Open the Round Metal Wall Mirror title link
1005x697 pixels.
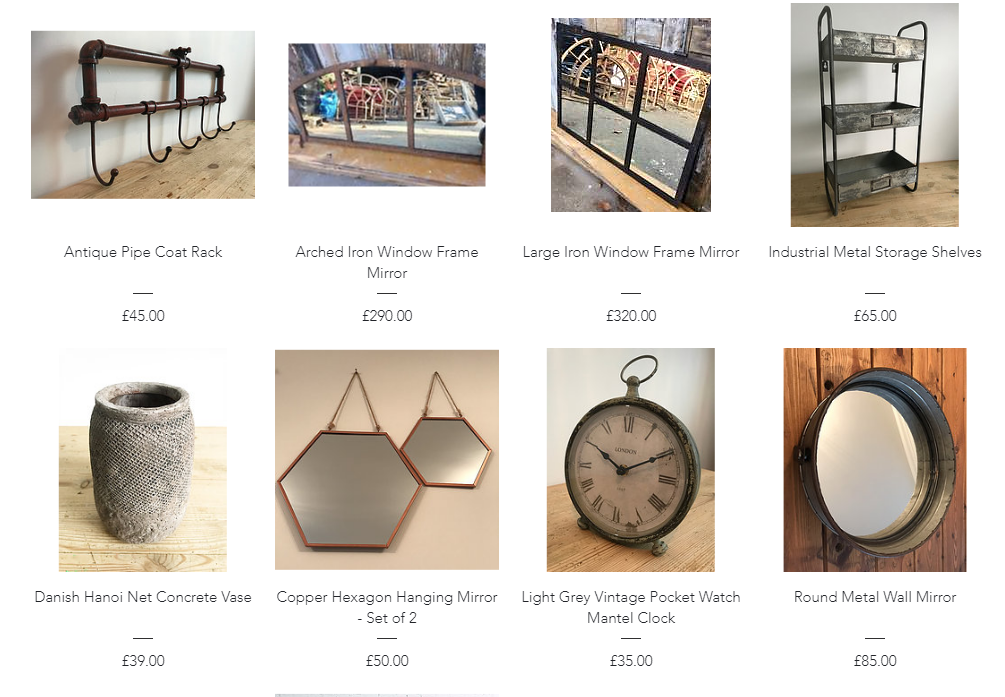[x=875, y=597]
